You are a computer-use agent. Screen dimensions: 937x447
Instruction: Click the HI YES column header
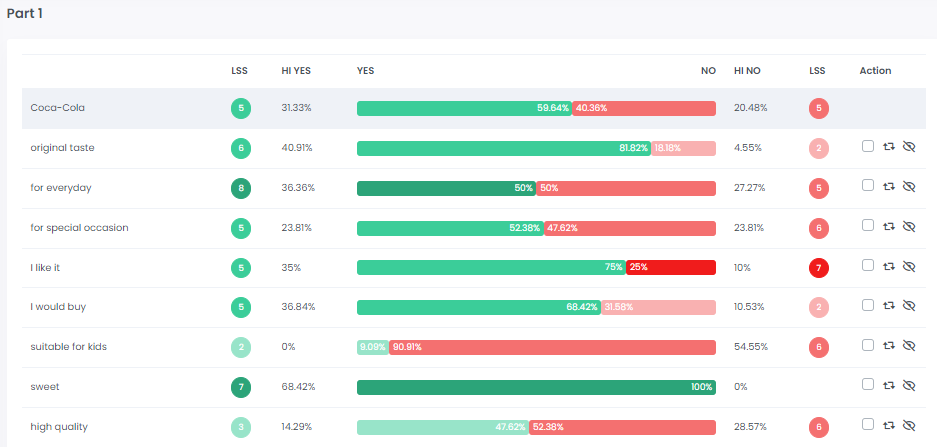tap(296, 71)
